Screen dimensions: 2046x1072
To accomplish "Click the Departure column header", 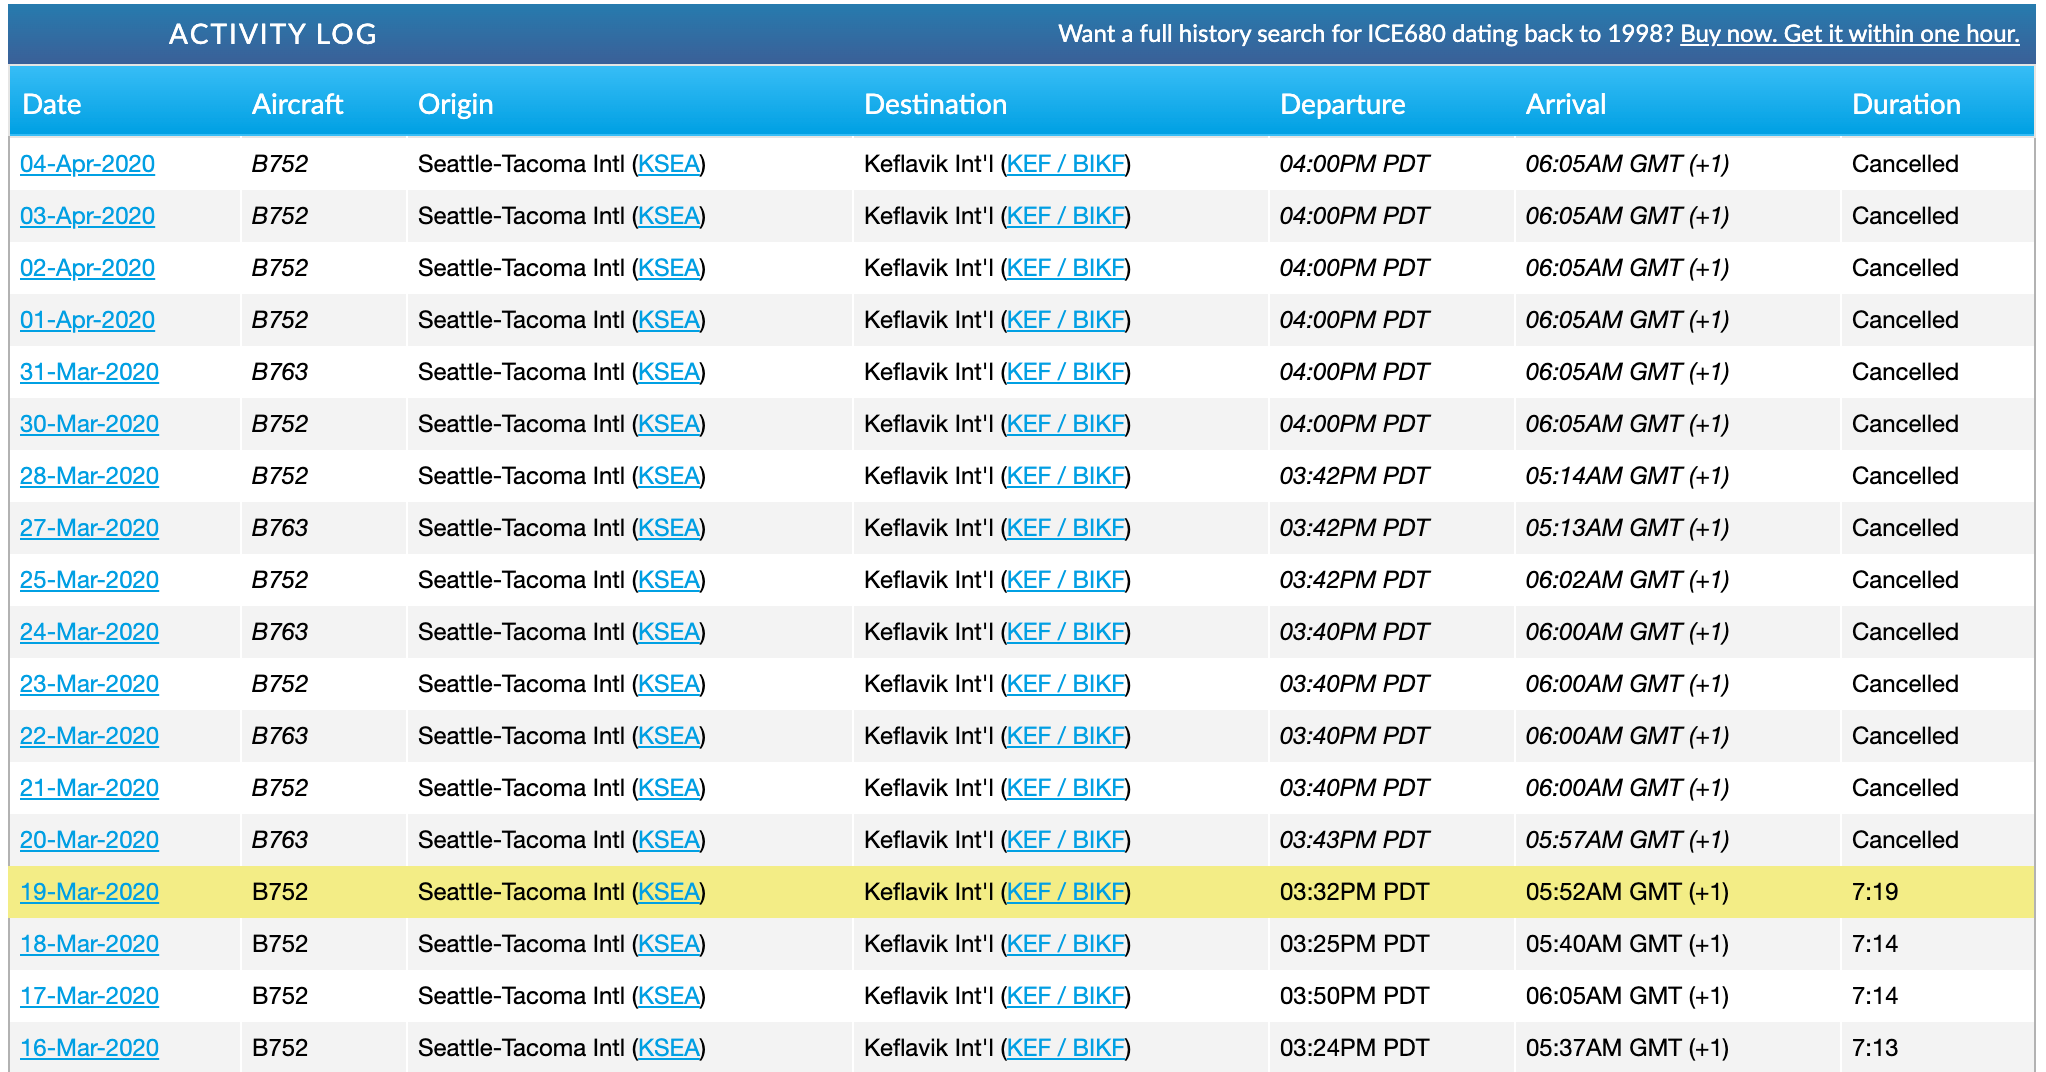I will [x=1342, y=104].
